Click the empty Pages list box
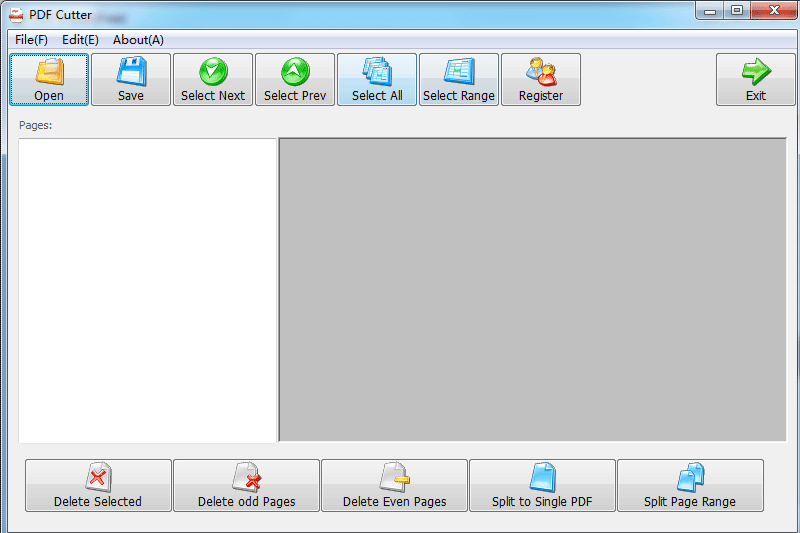800x533 pixels. point(147,290)
